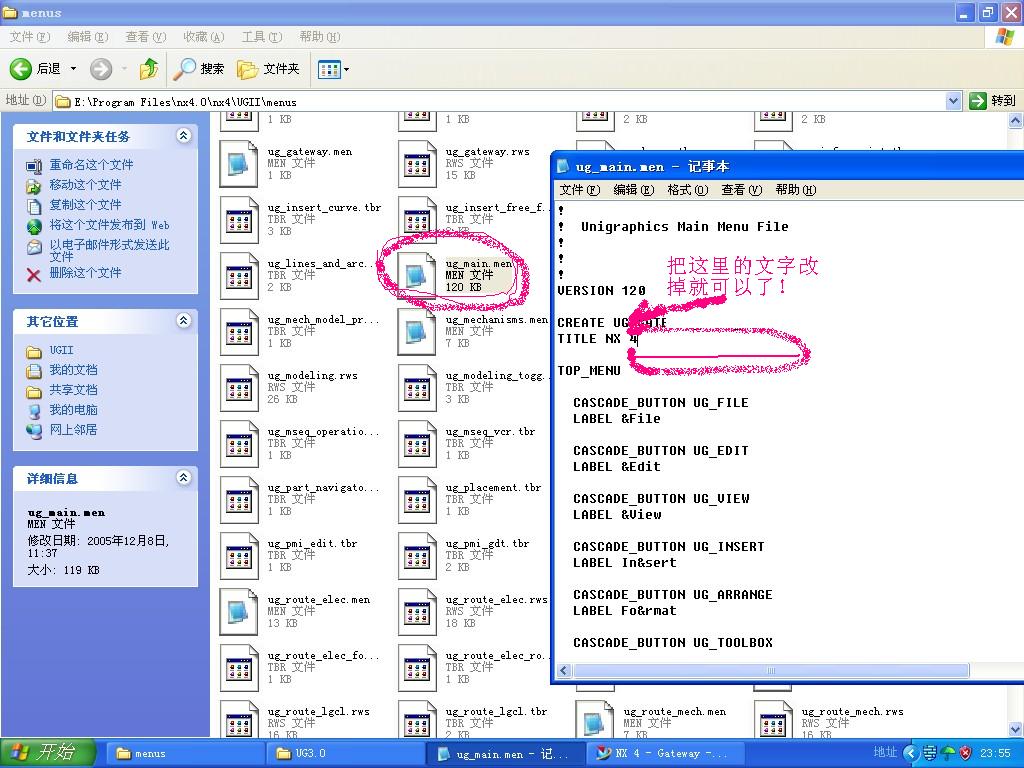Collapse the File and Folder Tasks panel
Image resolution: width=1024 pixels, height=768 pixels.
click(184, 136)
